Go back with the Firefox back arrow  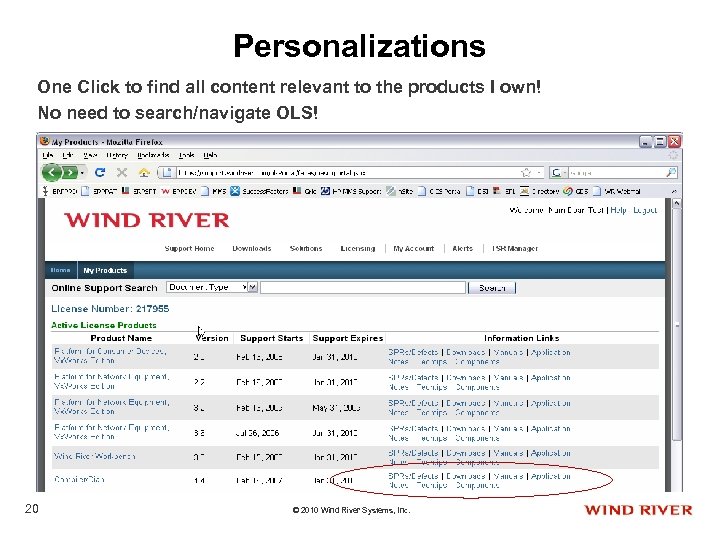pyautogui.click(x=51, y=173)
